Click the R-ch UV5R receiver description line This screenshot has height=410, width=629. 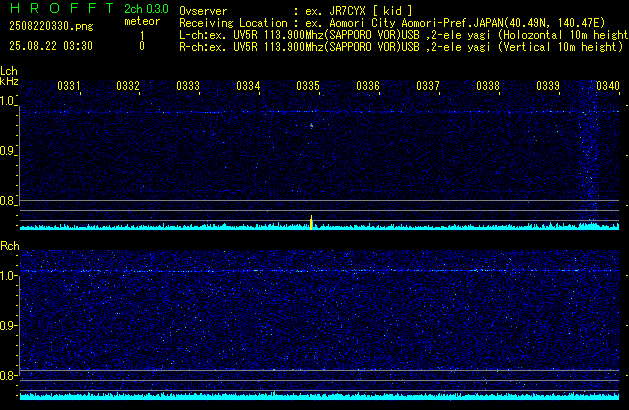pos(401,47)
